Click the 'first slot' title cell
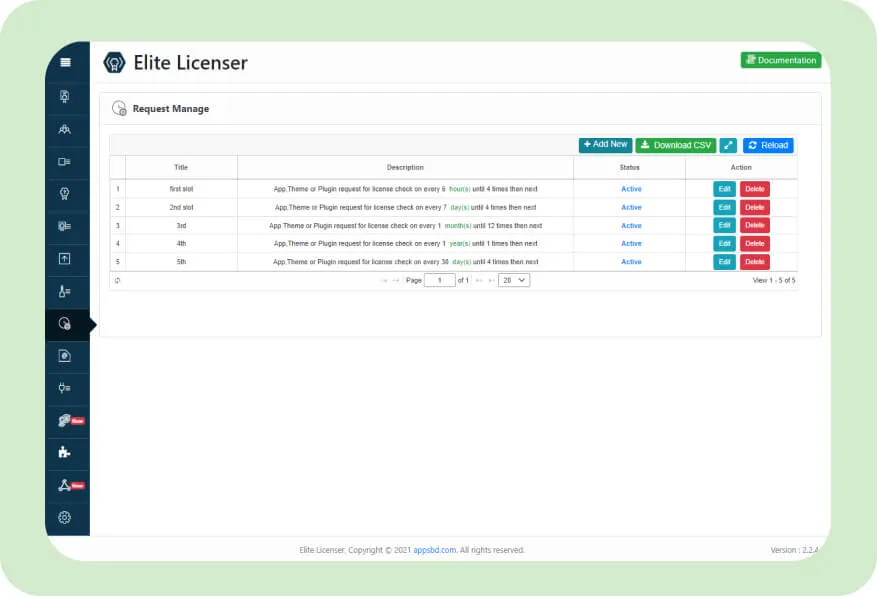 tap(181, 189)
